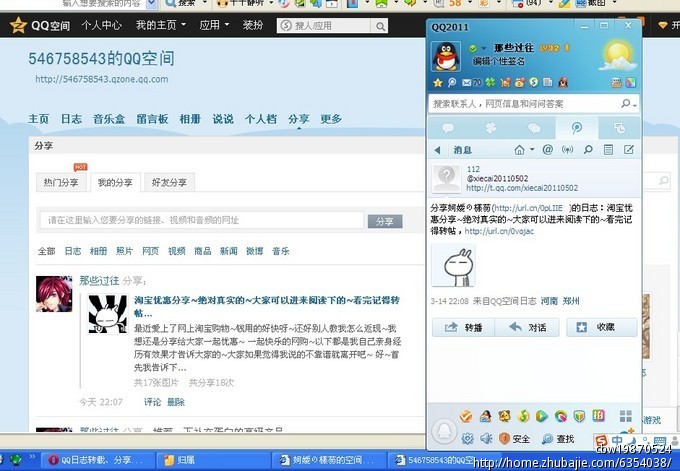Open http://t.qq.com/xiecai20110502 link
Viewport: 680px width, 471px height.
click(522, 188)
